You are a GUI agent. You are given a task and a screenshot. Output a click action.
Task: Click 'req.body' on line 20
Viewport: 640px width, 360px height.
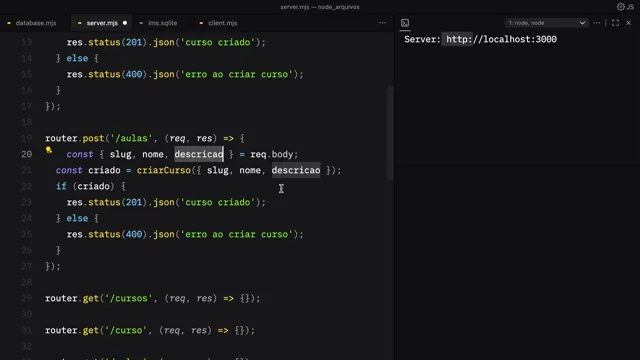pos(271,154)
